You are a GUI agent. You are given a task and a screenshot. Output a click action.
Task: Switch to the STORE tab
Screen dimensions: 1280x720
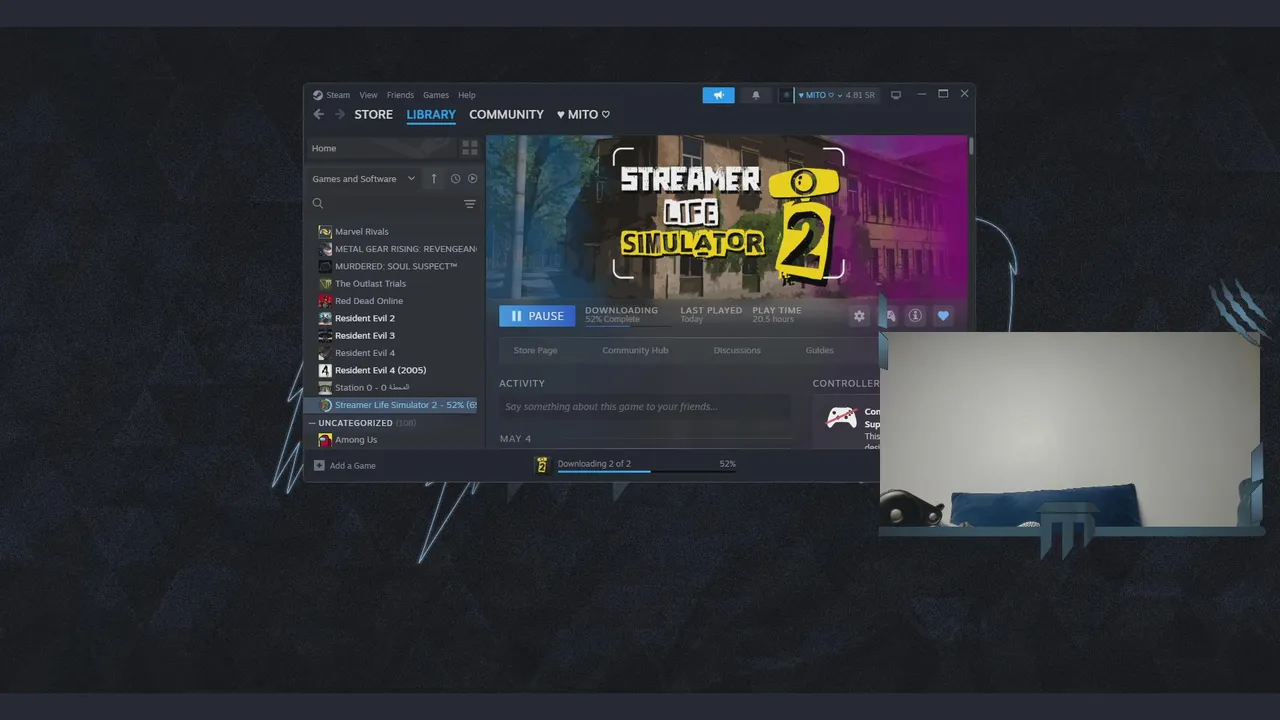[x=373, y=115]
